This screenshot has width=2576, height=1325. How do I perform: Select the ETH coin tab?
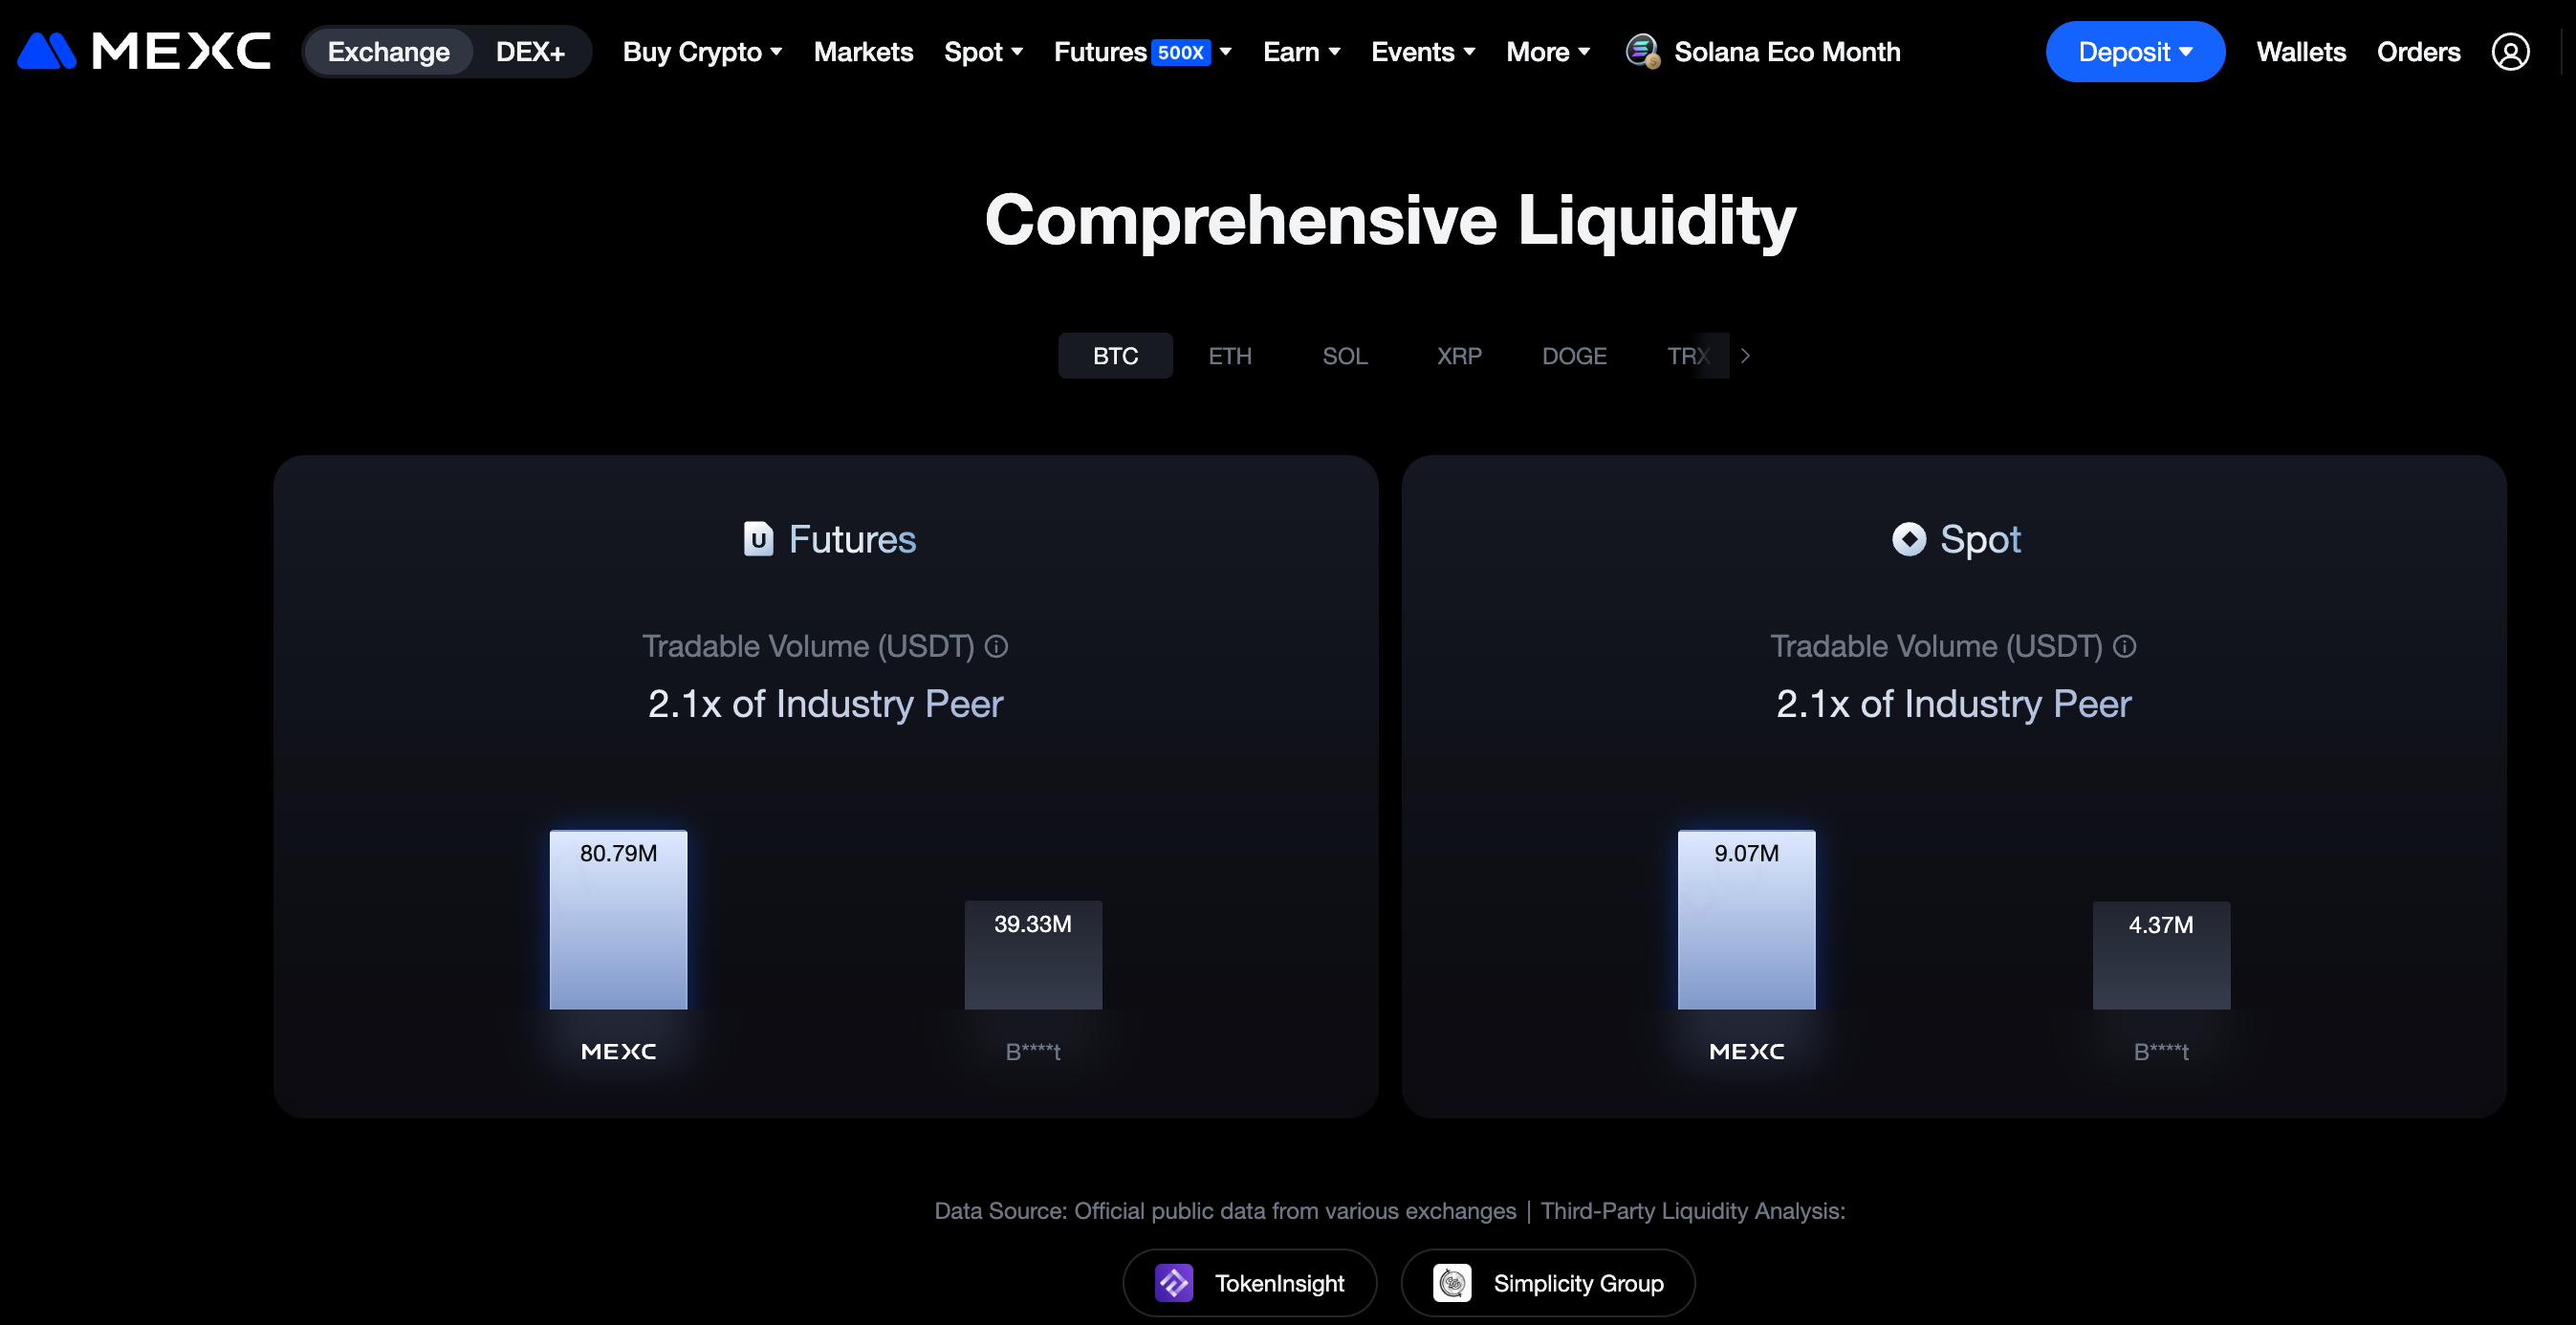click(1229, 356)
